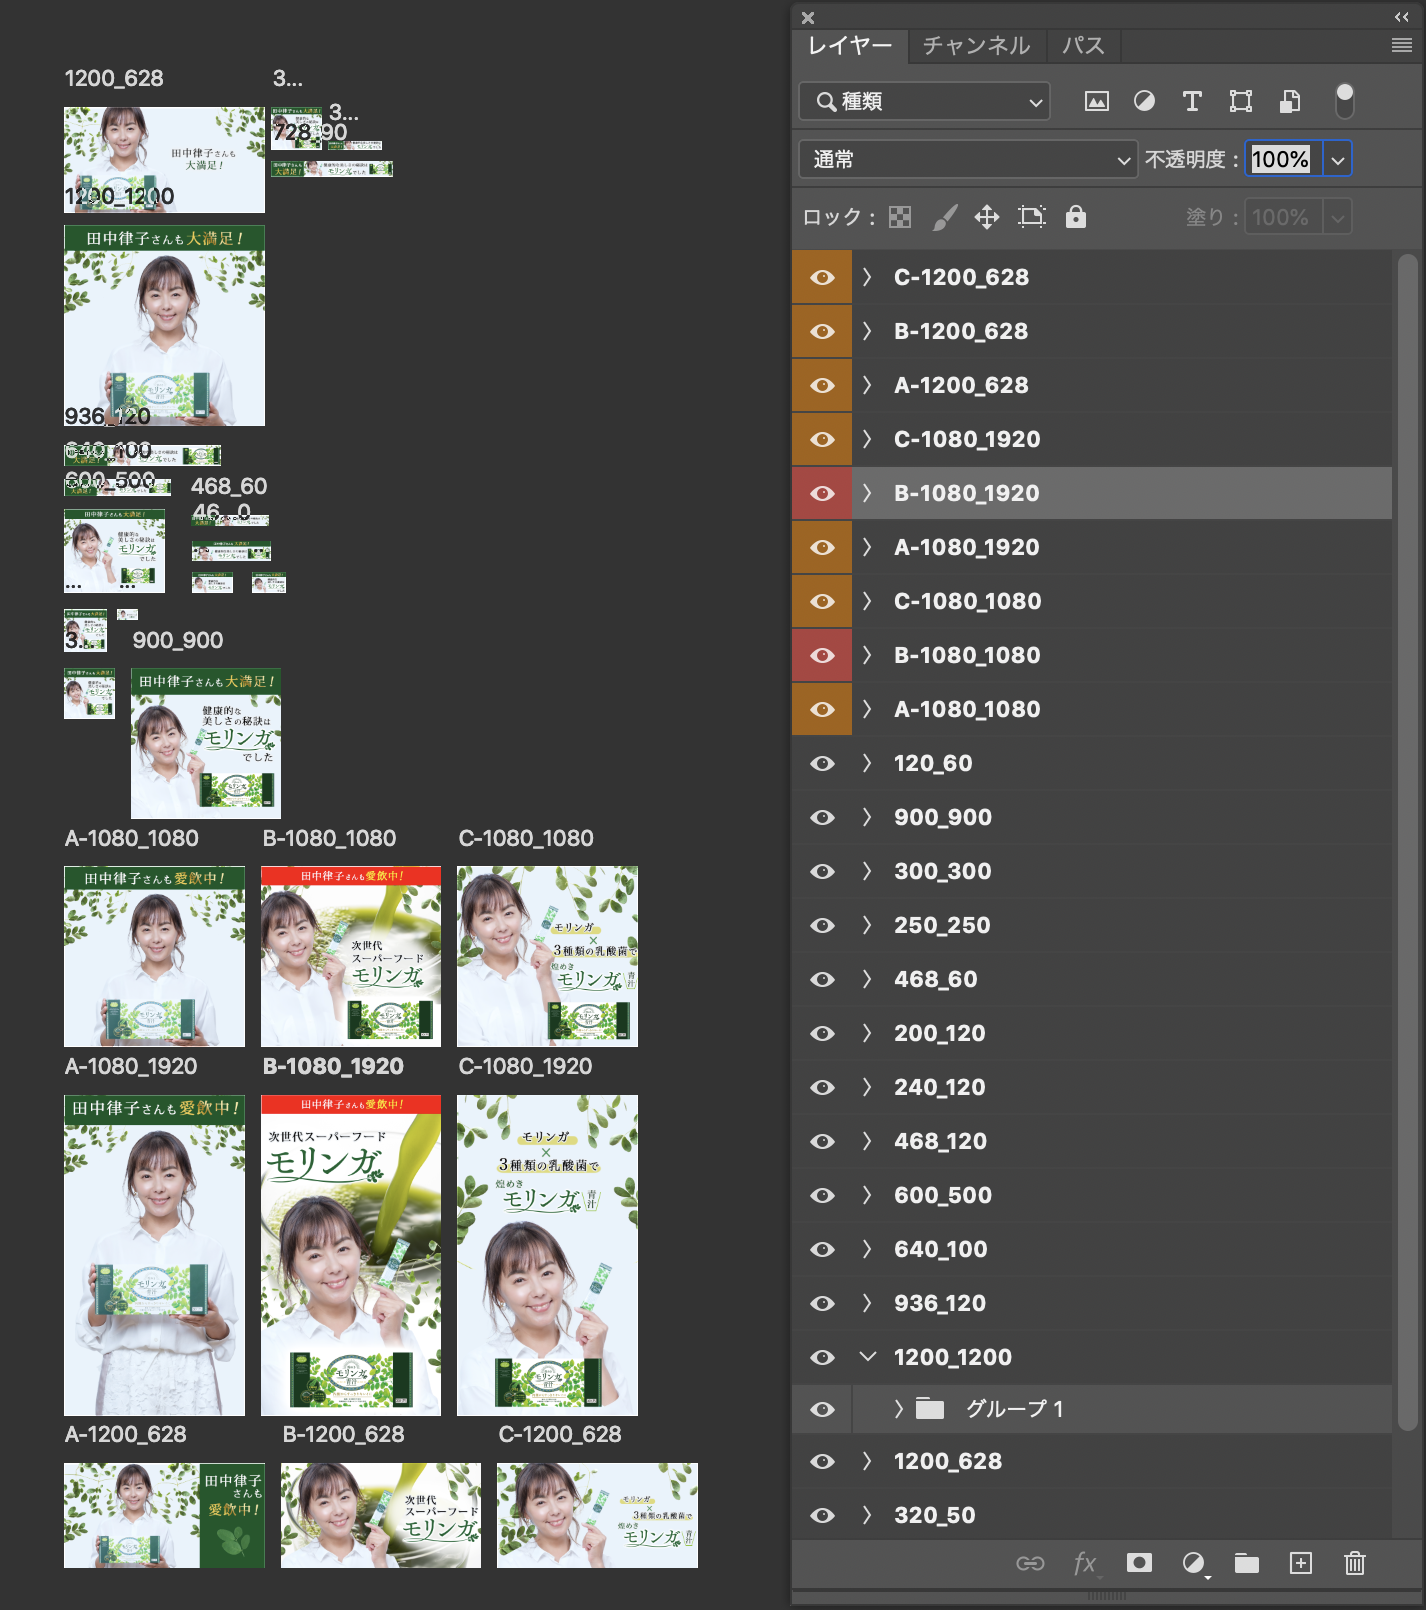The image size is (1426, 1610).
Task: Open the Layers panel menu
Action: pyautogui.click(x=1402, y=45)
